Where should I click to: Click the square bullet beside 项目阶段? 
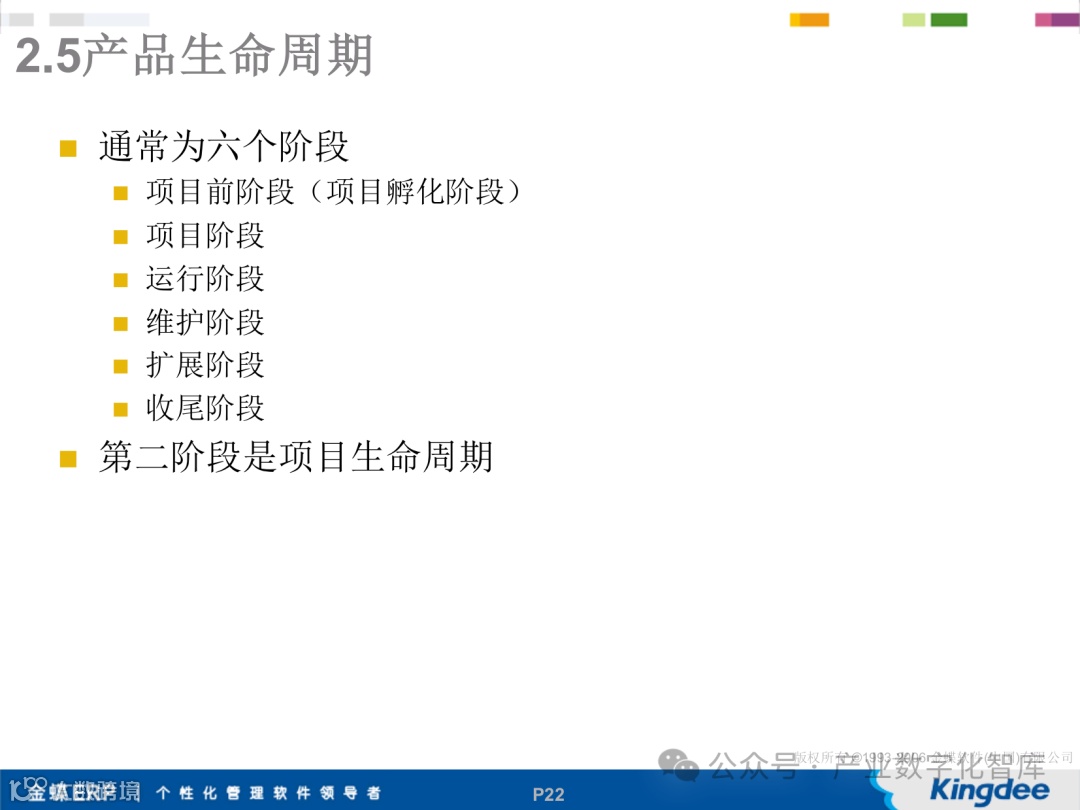[x=121, y=237]
